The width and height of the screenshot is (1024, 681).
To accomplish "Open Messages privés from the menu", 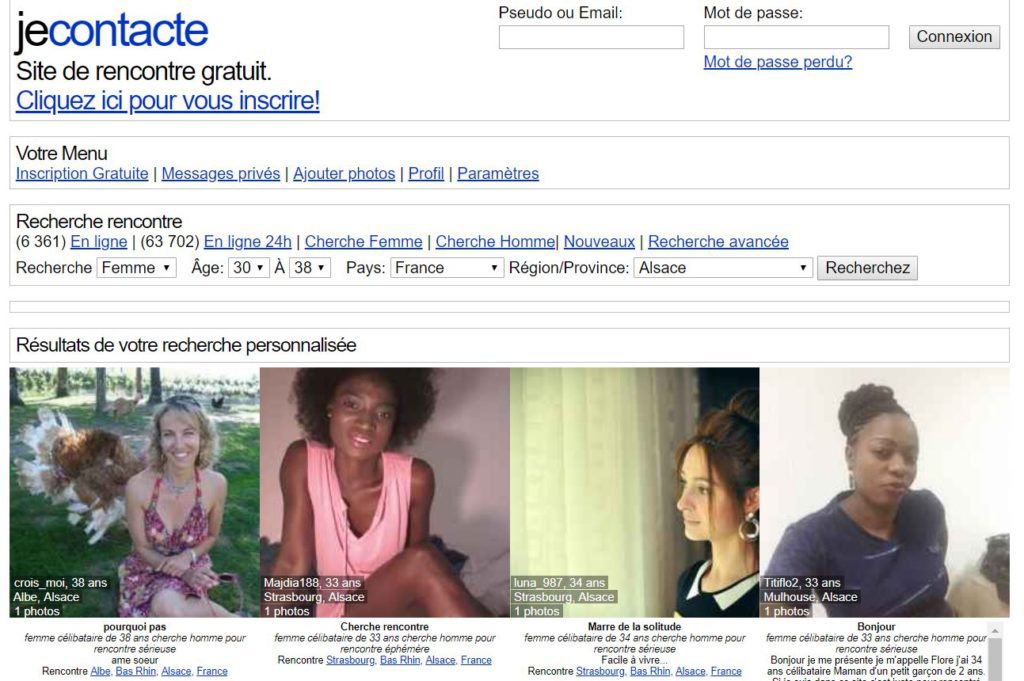I will pyautogui.click(x=221, y=174).
